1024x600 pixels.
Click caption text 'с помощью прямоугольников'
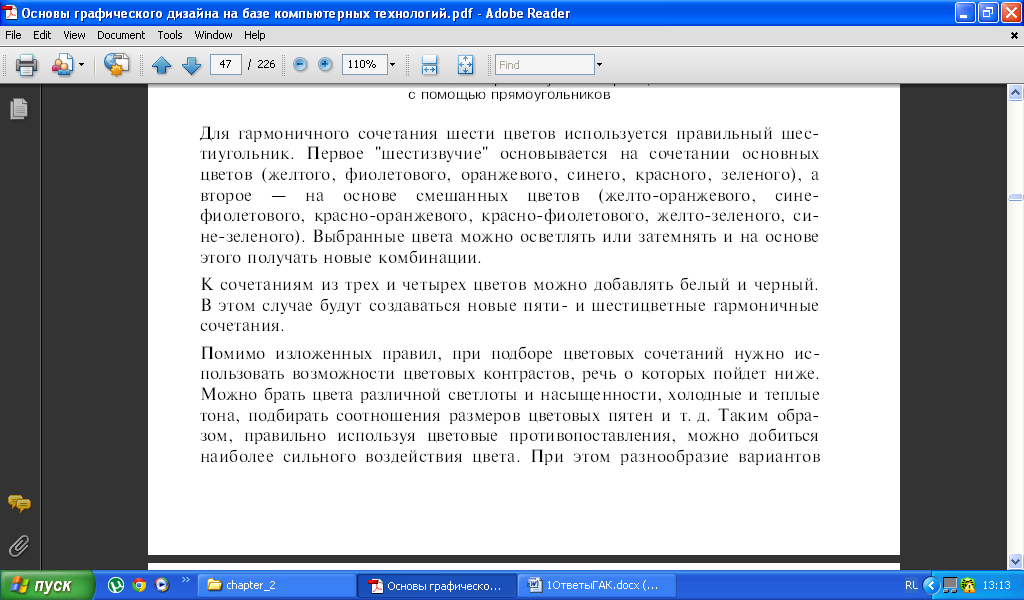click(509, 95)
